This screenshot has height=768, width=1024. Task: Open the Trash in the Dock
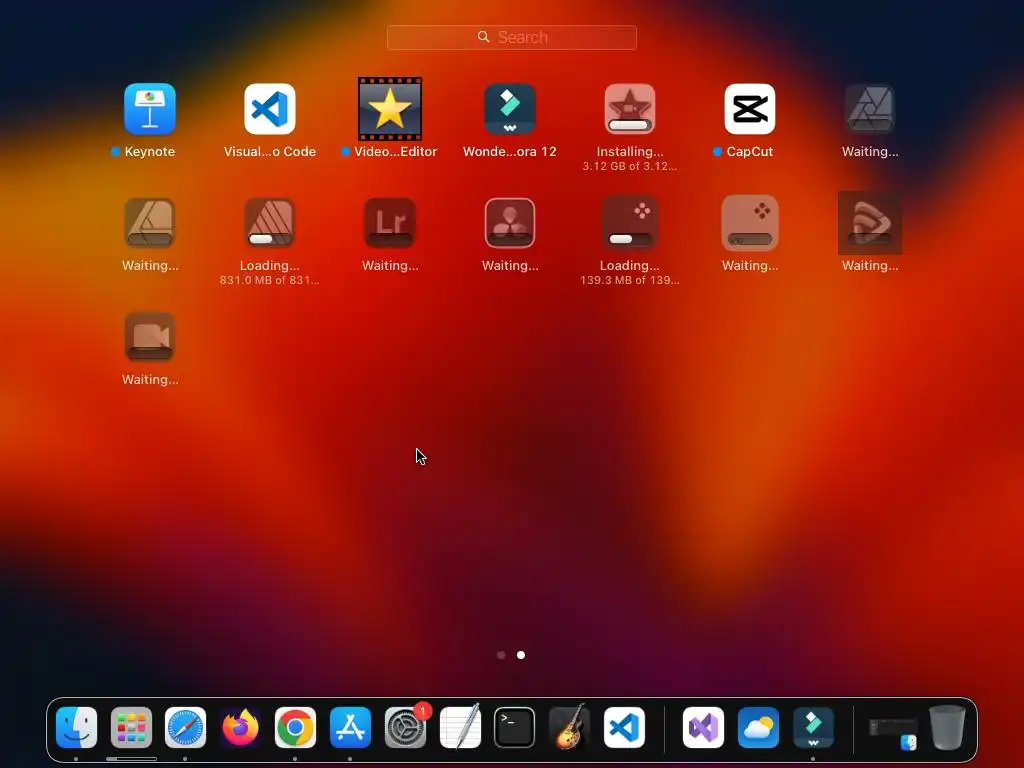click(x=948, y=728)
